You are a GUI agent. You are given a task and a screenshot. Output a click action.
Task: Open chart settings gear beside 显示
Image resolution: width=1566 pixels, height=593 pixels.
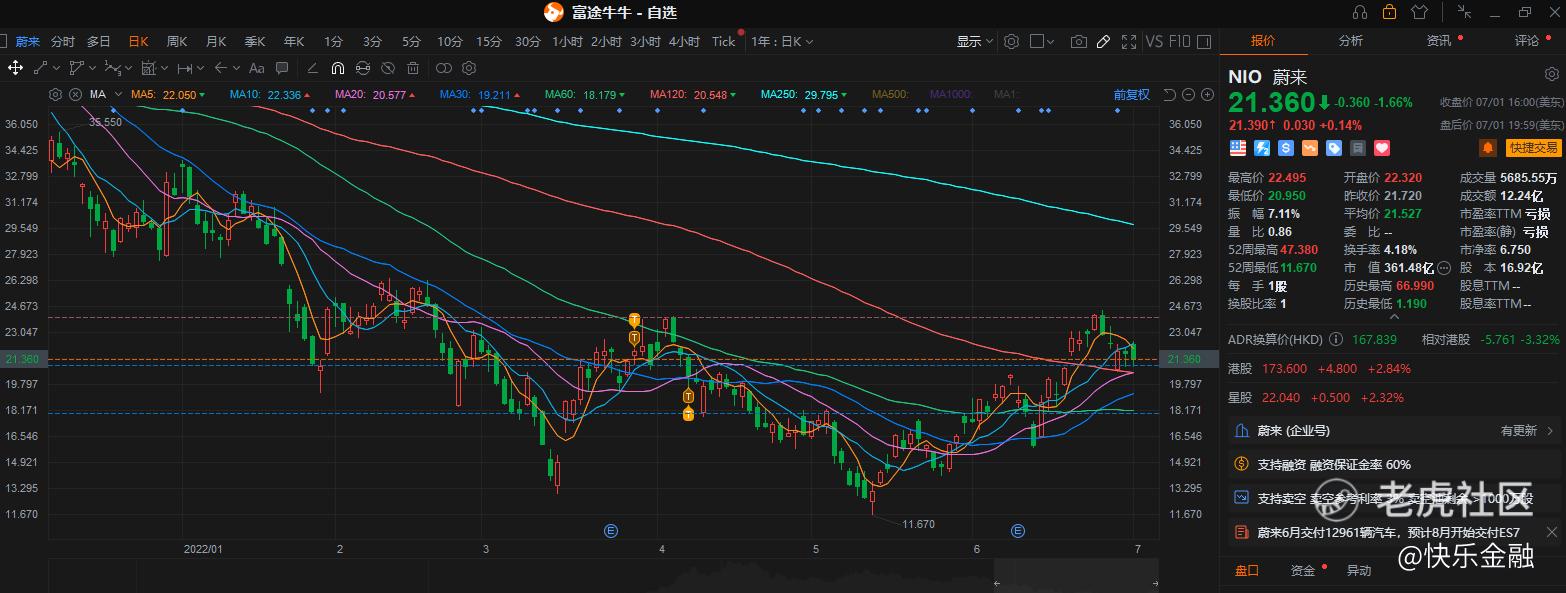click(1011, 42)
